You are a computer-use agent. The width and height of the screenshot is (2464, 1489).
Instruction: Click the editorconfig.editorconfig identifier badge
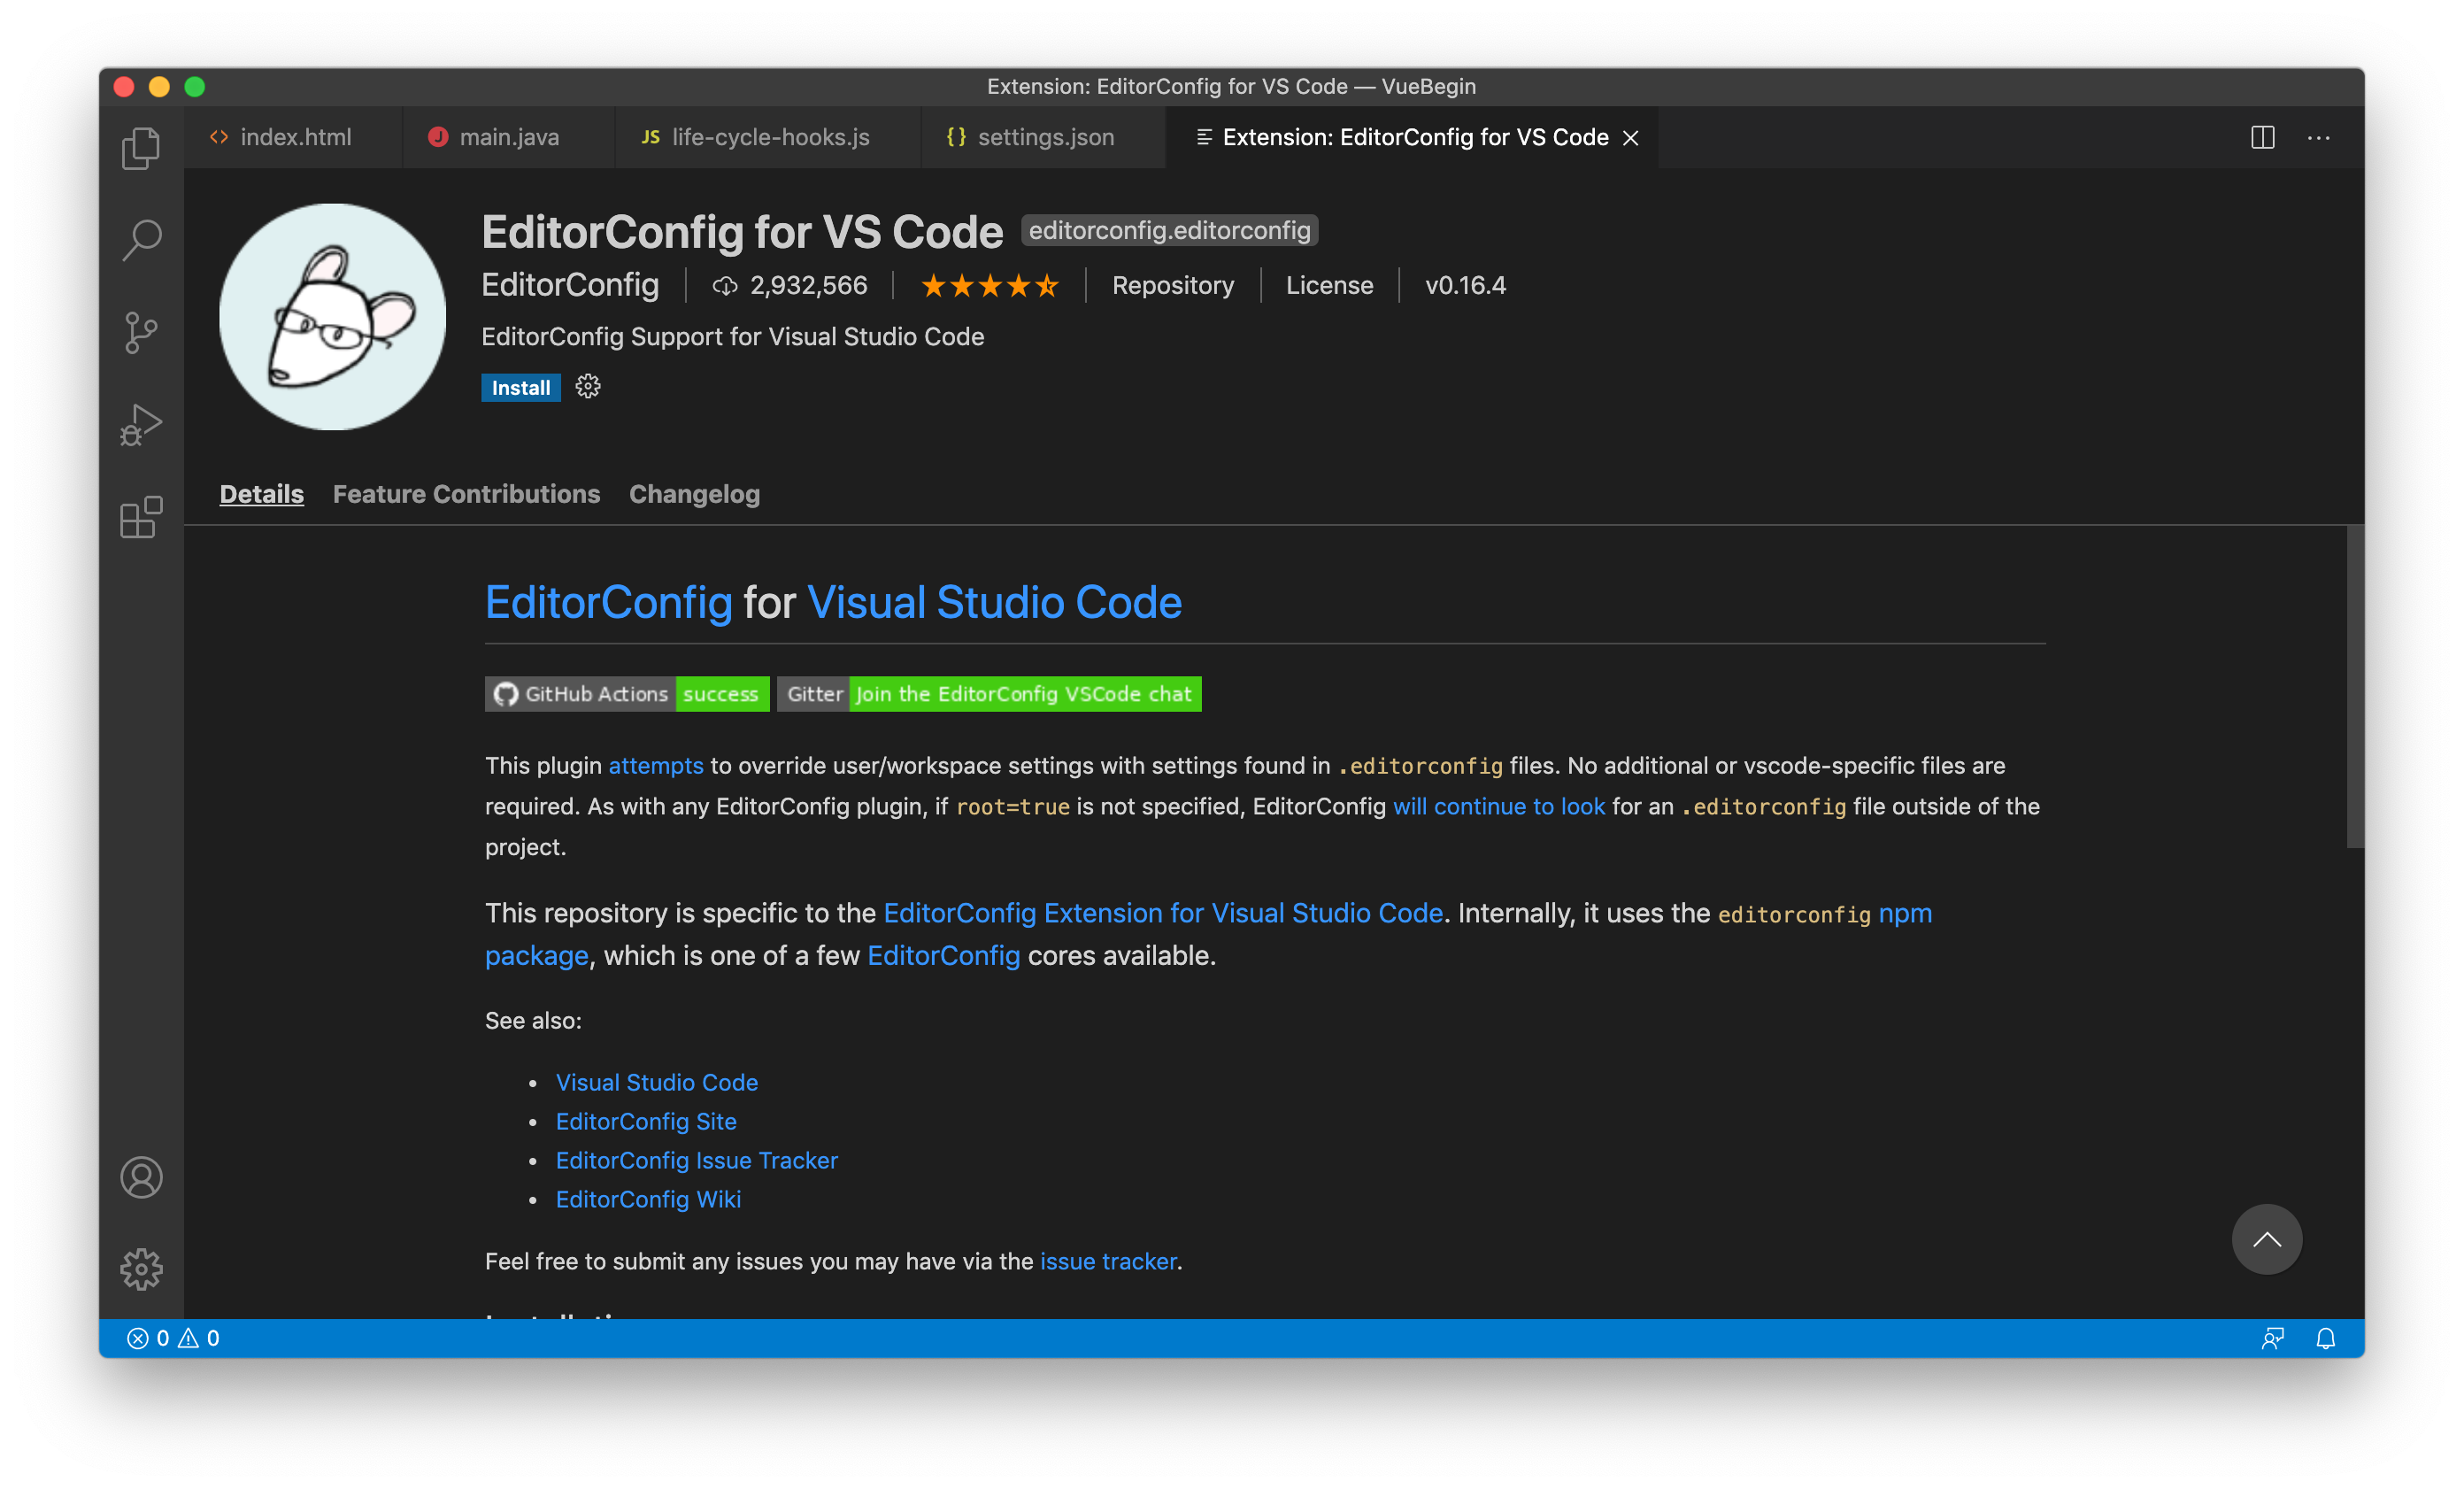(x=1169, y=230)
